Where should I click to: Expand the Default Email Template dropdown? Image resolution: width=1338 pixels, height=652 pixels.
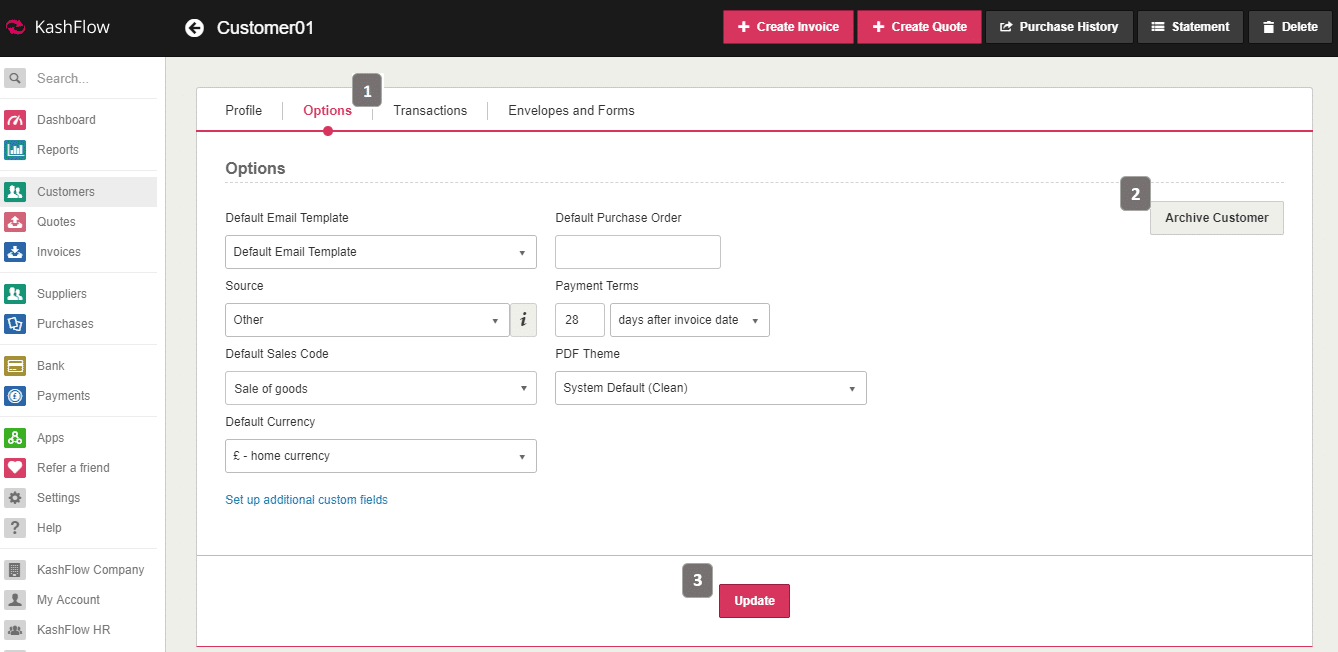[x=380, y=252]
